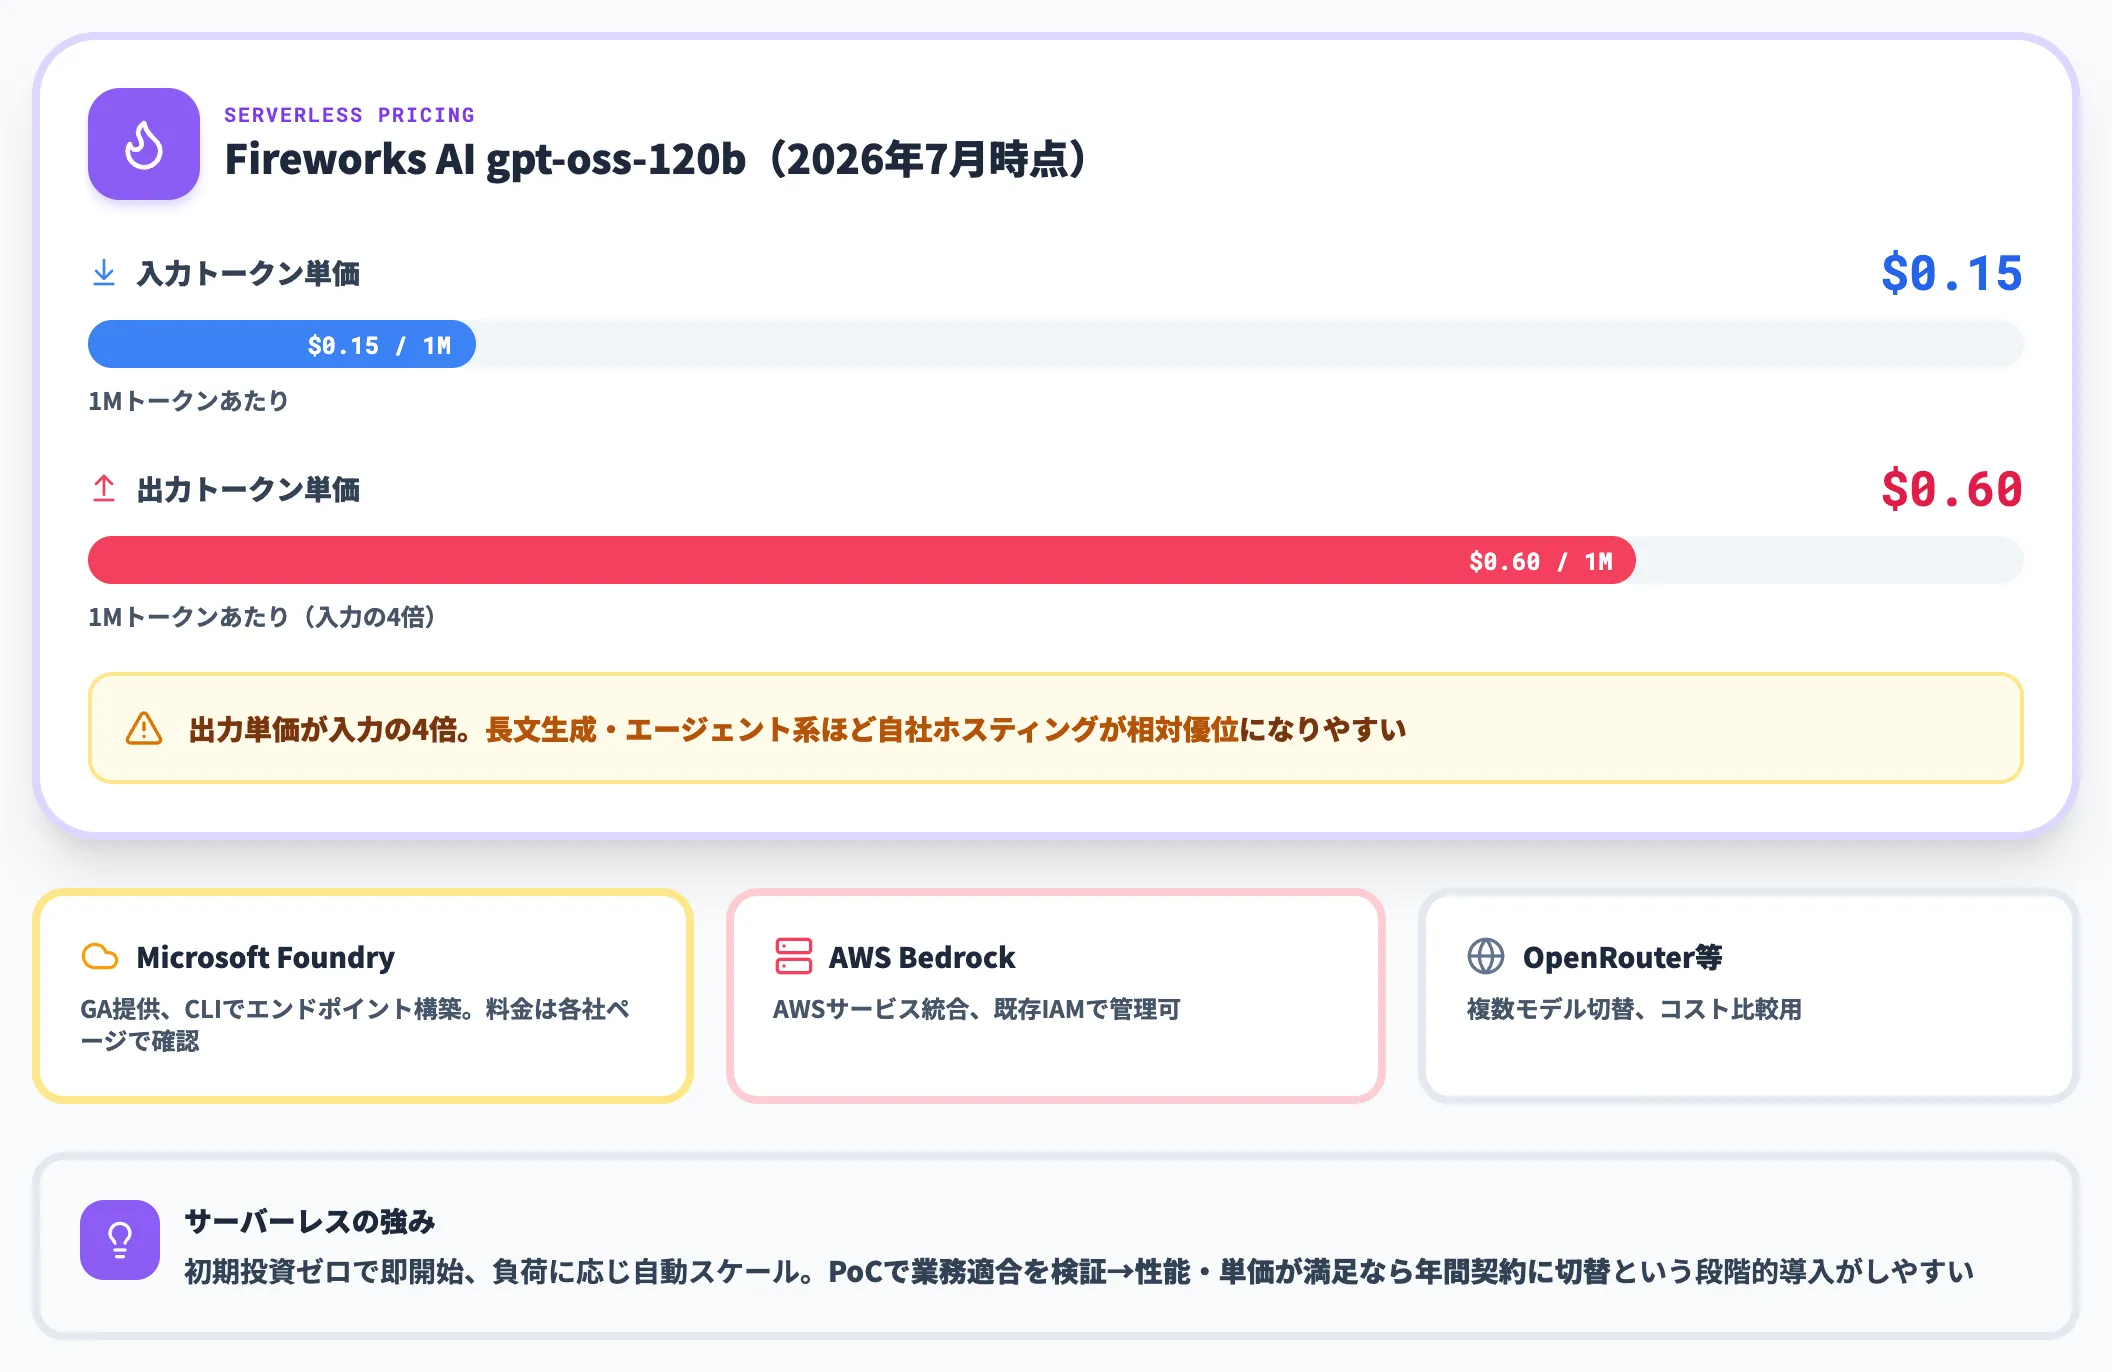Click the 入力トークン単価 label
Viewport: 2112px width, 1372px height.
[248, 273]
